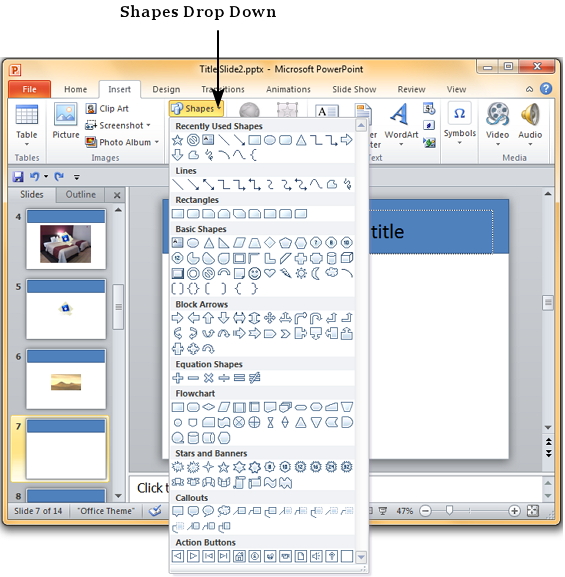Select slide 4 thumbnail
Screen dimensions: 565x577
point(66,239)
